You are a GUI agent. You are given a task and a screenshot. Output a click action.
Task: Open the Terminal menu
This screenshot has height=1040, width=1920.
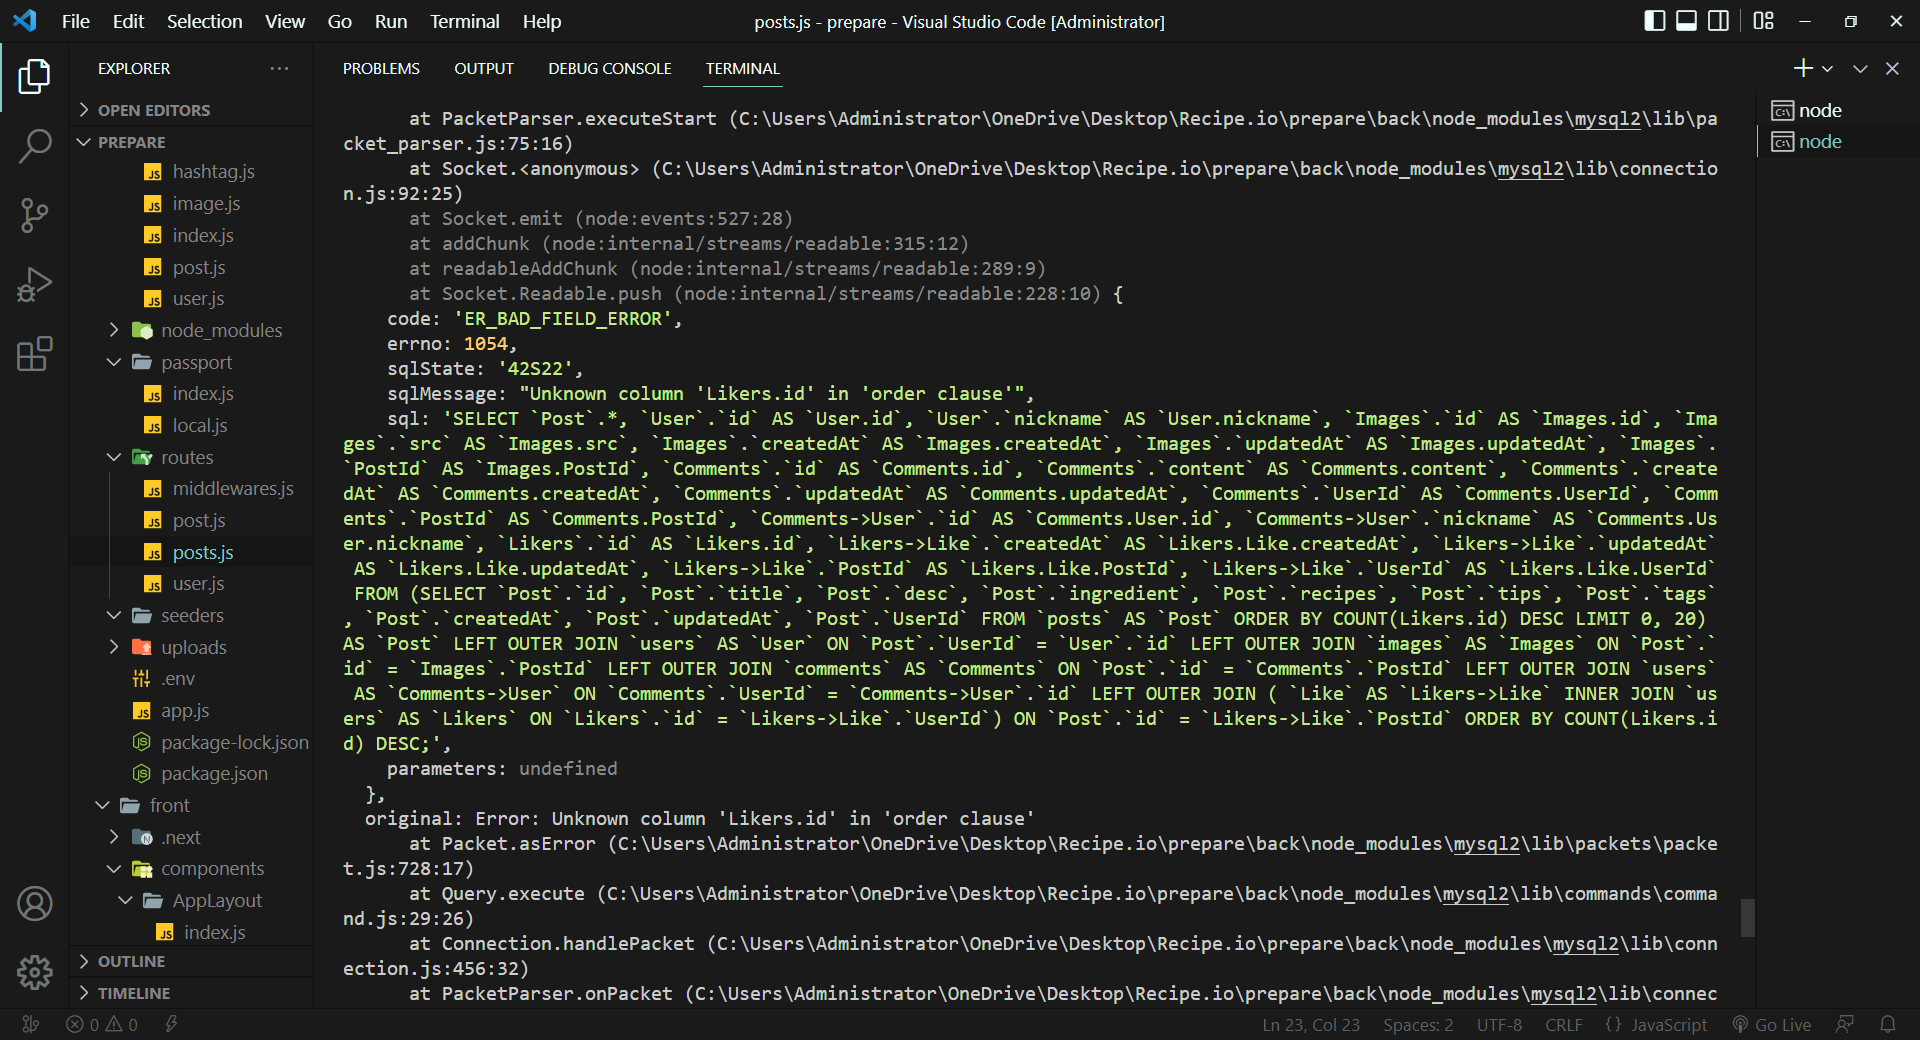pos(464,21)
